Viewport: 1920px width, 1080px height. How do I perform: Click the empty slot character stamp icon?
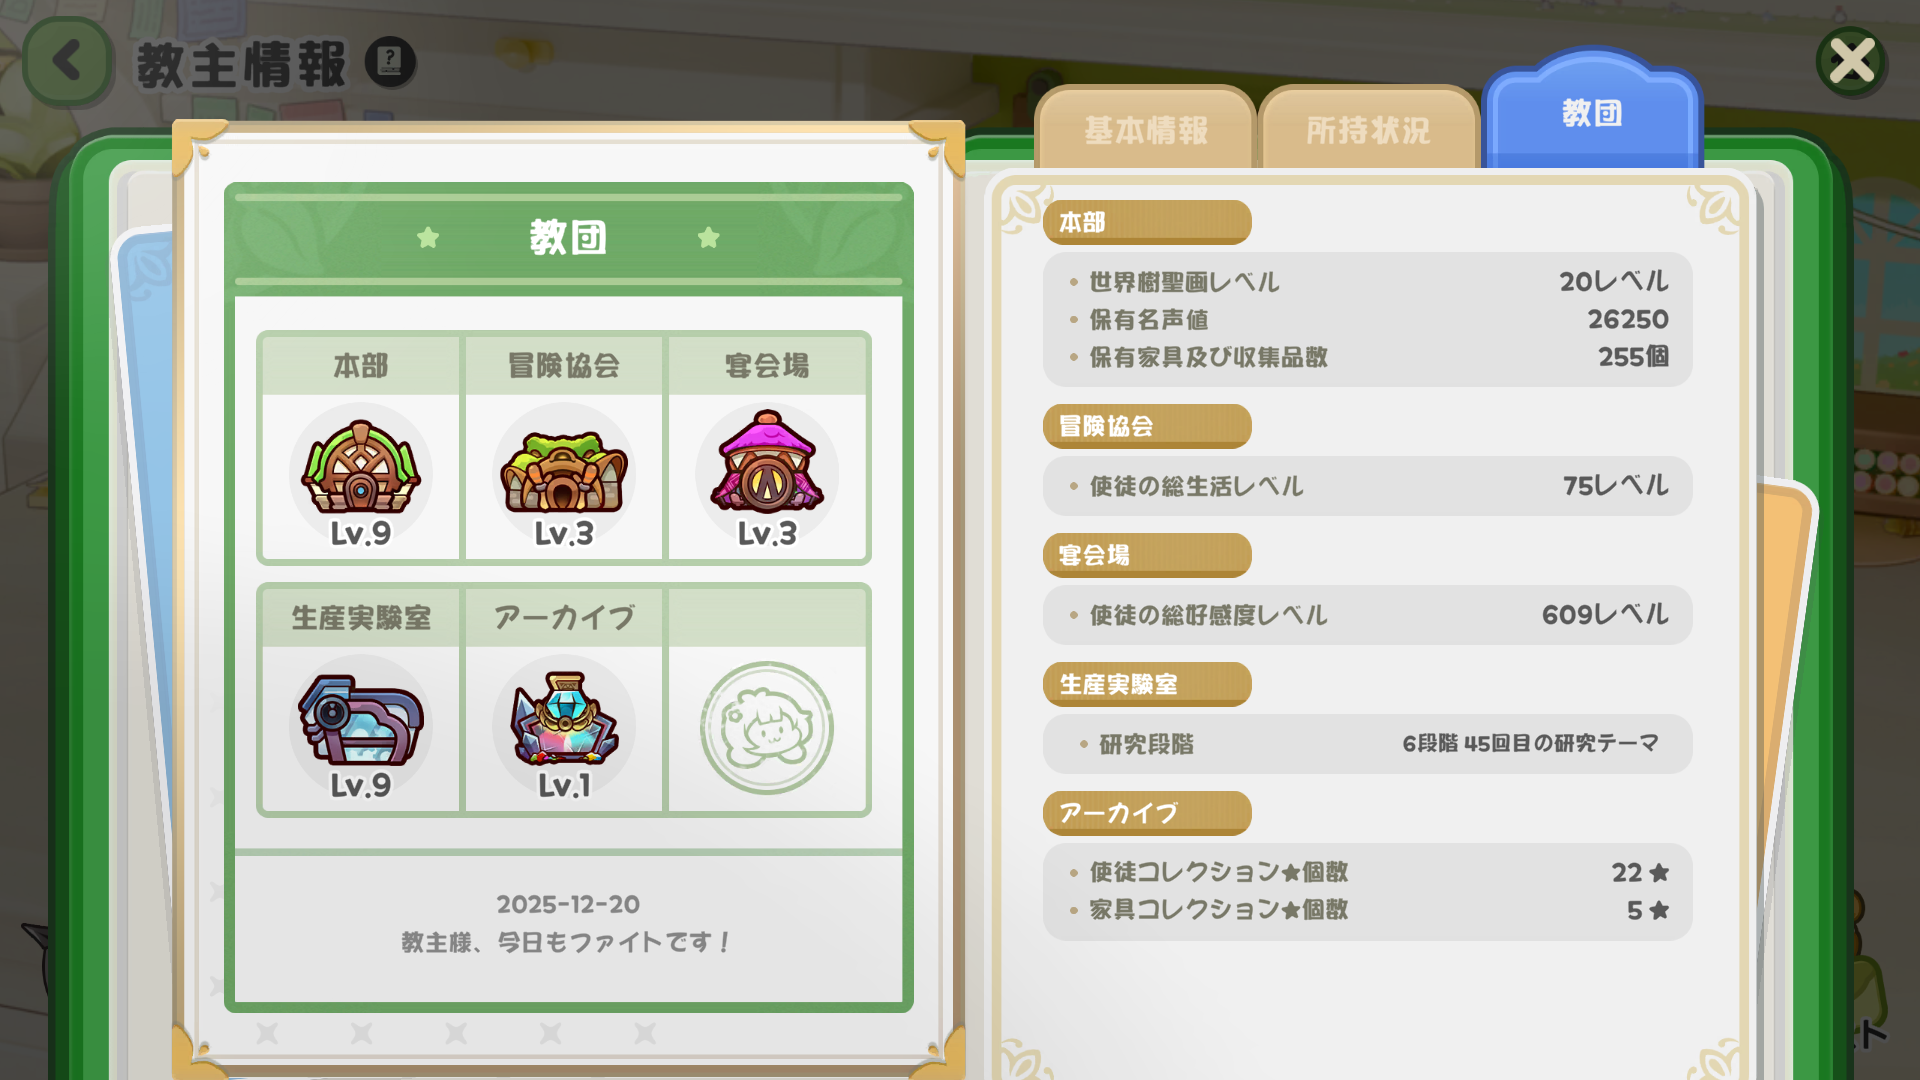pyautogui.click(x=767, y=728)
